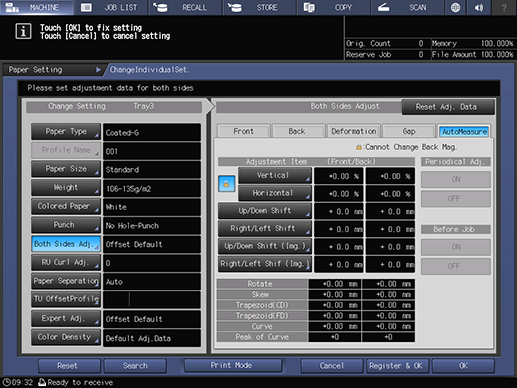Screen dimensions: 517x388
Task: Open Print Mode
Action: [x=233, y=365]
